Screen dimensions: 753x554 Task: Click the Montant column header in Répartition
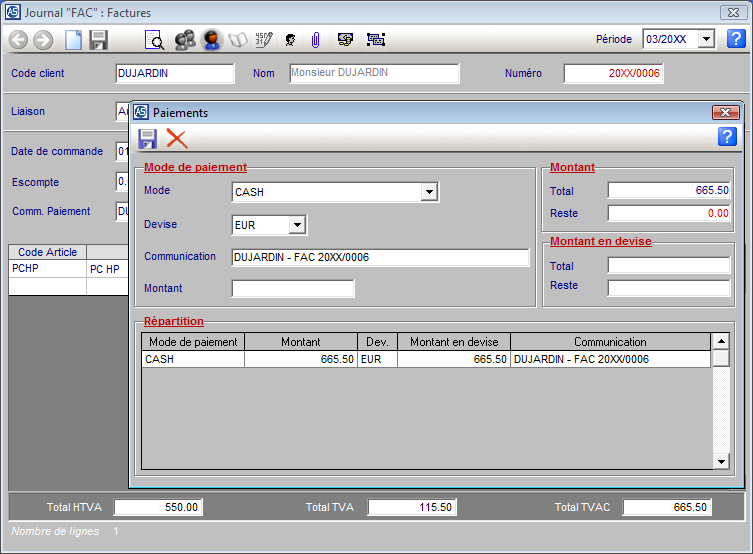pos(300,342)
